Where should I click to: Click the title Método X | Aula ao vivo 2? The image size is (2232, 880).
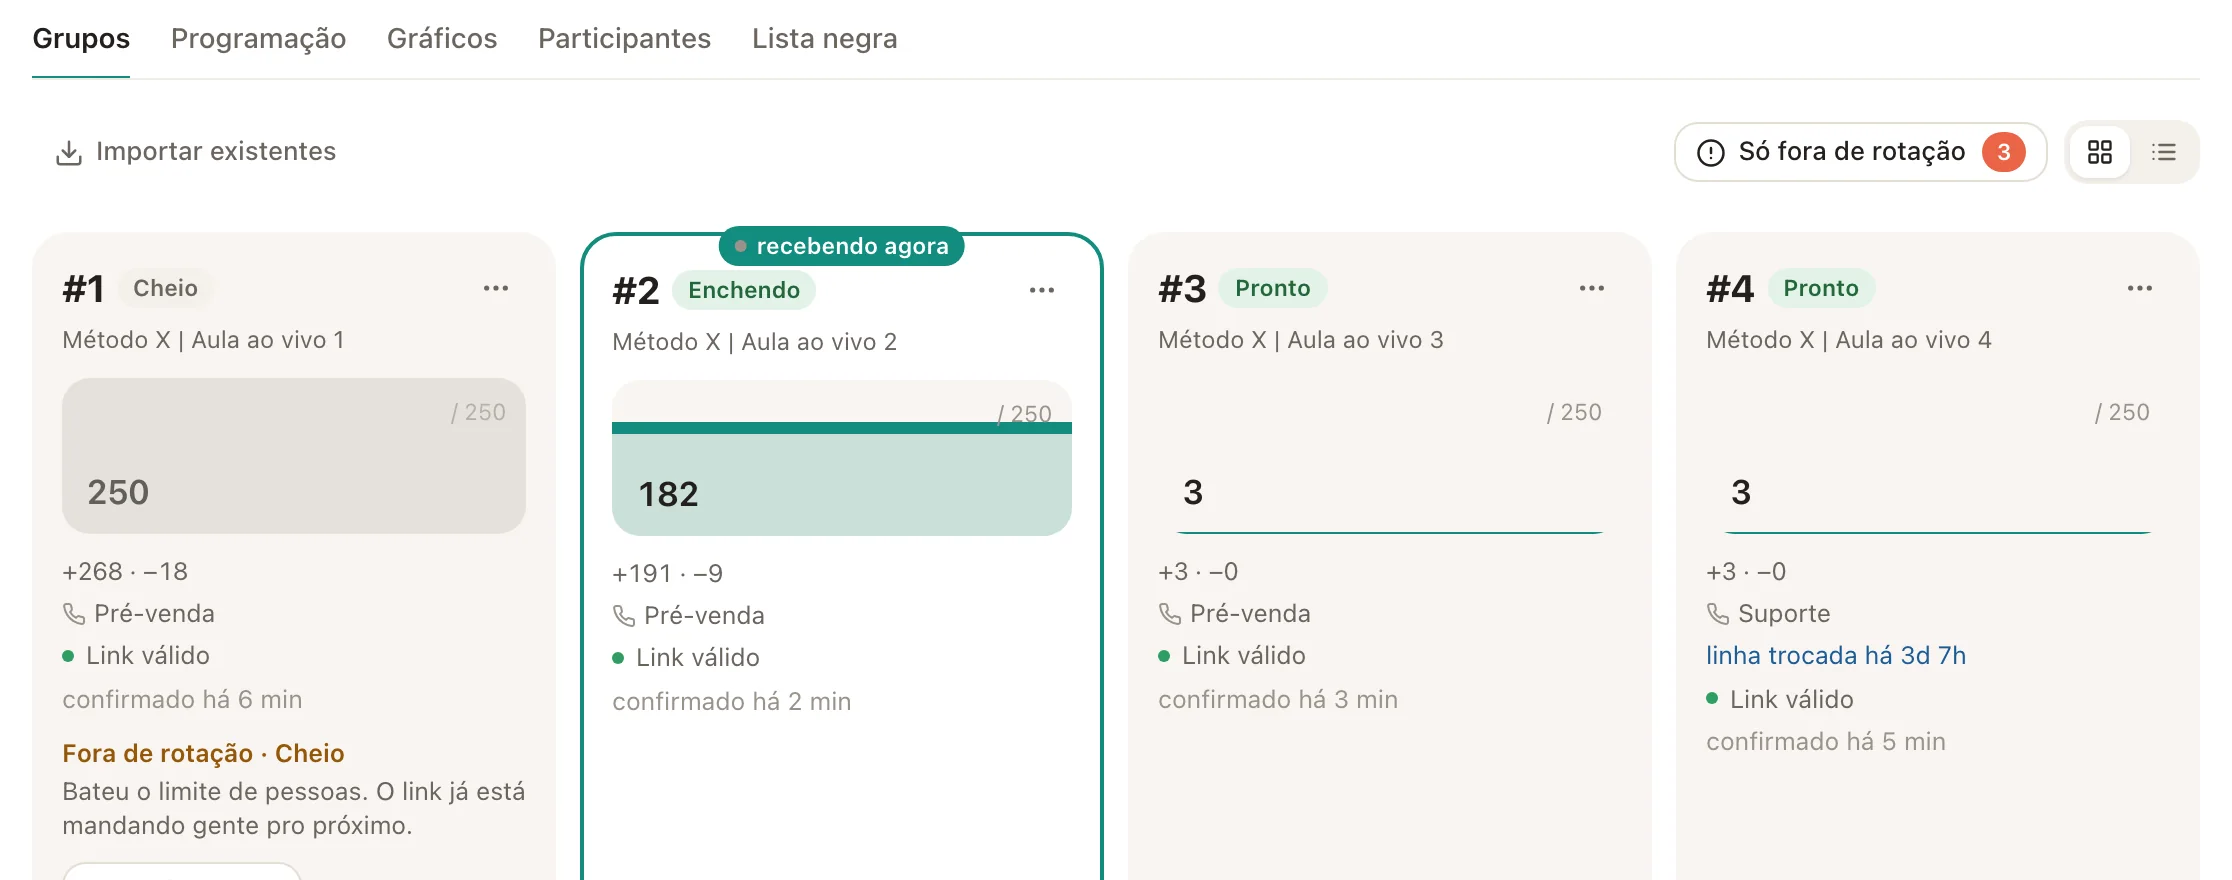coord(754,342)
